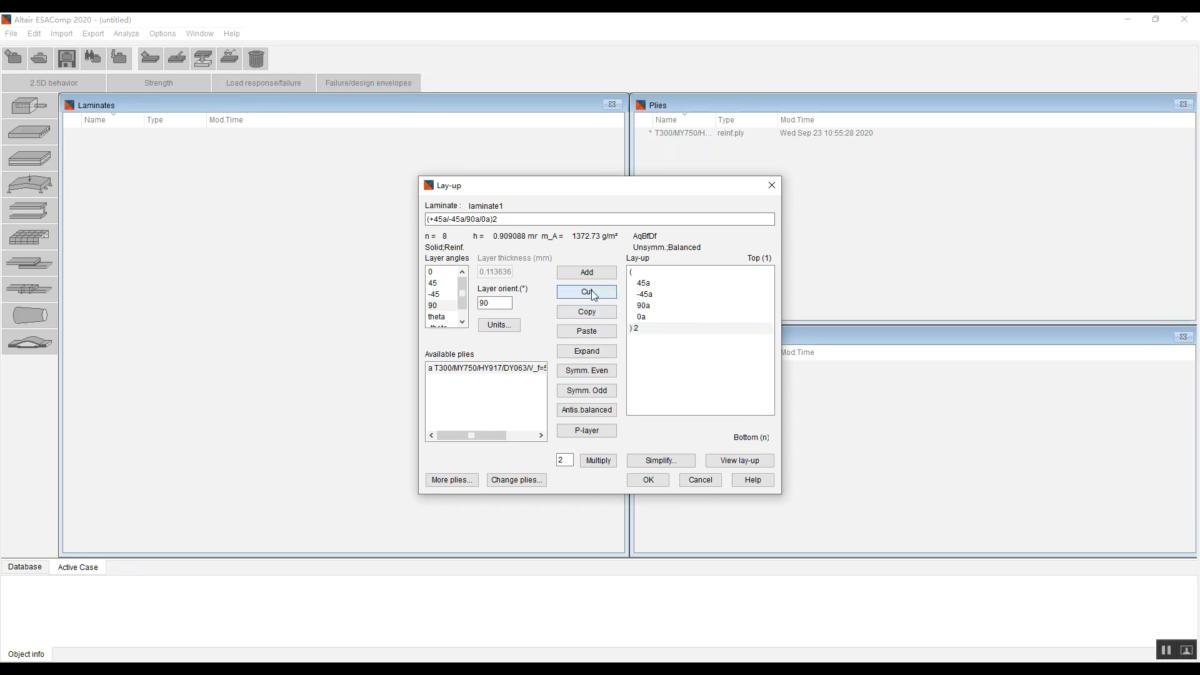1200x675 pixels.
Task: Select the single ply plate sidebar icon
Action: [30, 132]
